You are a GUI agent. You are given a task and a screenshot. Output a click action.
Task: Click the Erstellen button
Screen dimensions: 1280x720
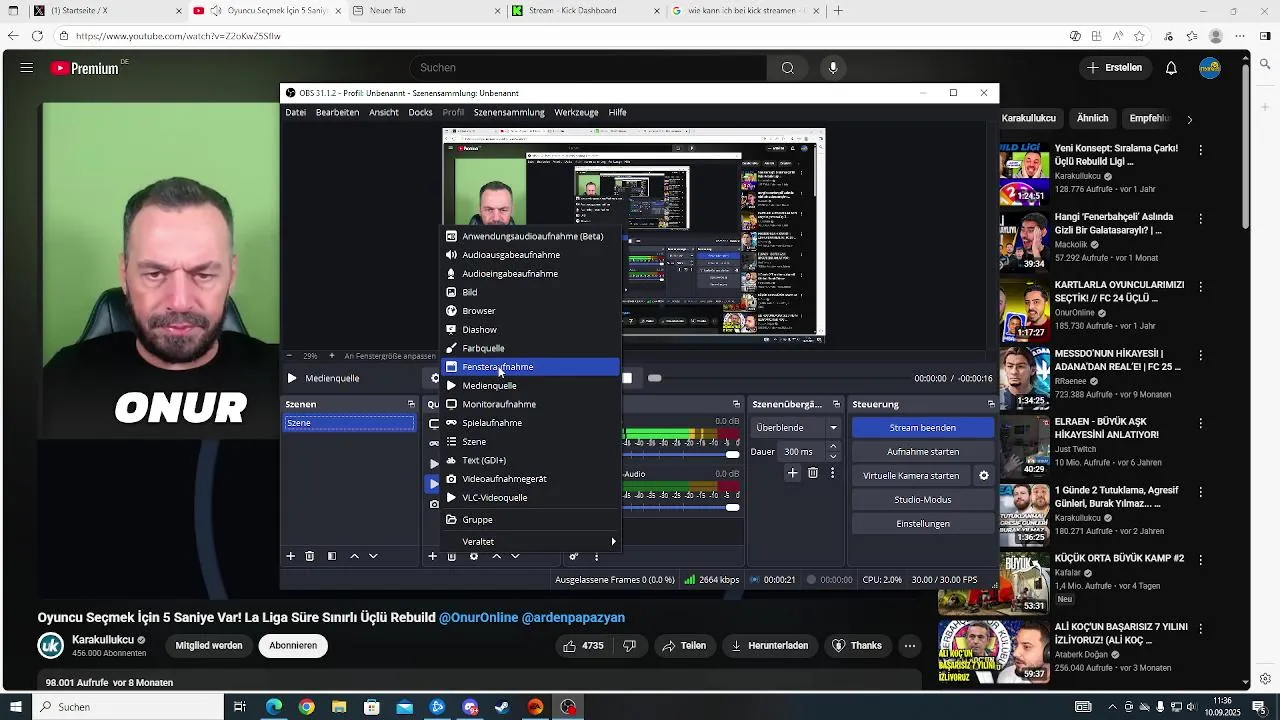coord(1115,68)
